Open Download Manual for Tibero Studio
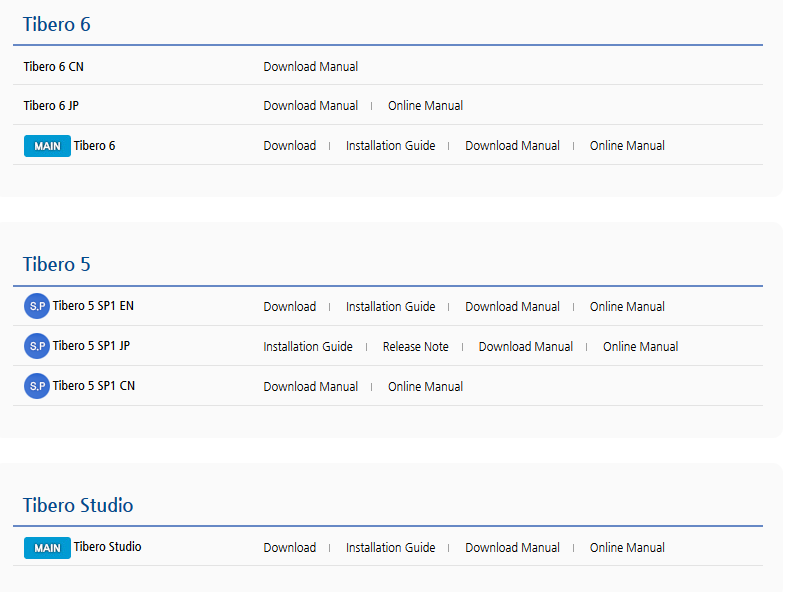The height and width of the screenshot is (592, 789). (512, 547)
